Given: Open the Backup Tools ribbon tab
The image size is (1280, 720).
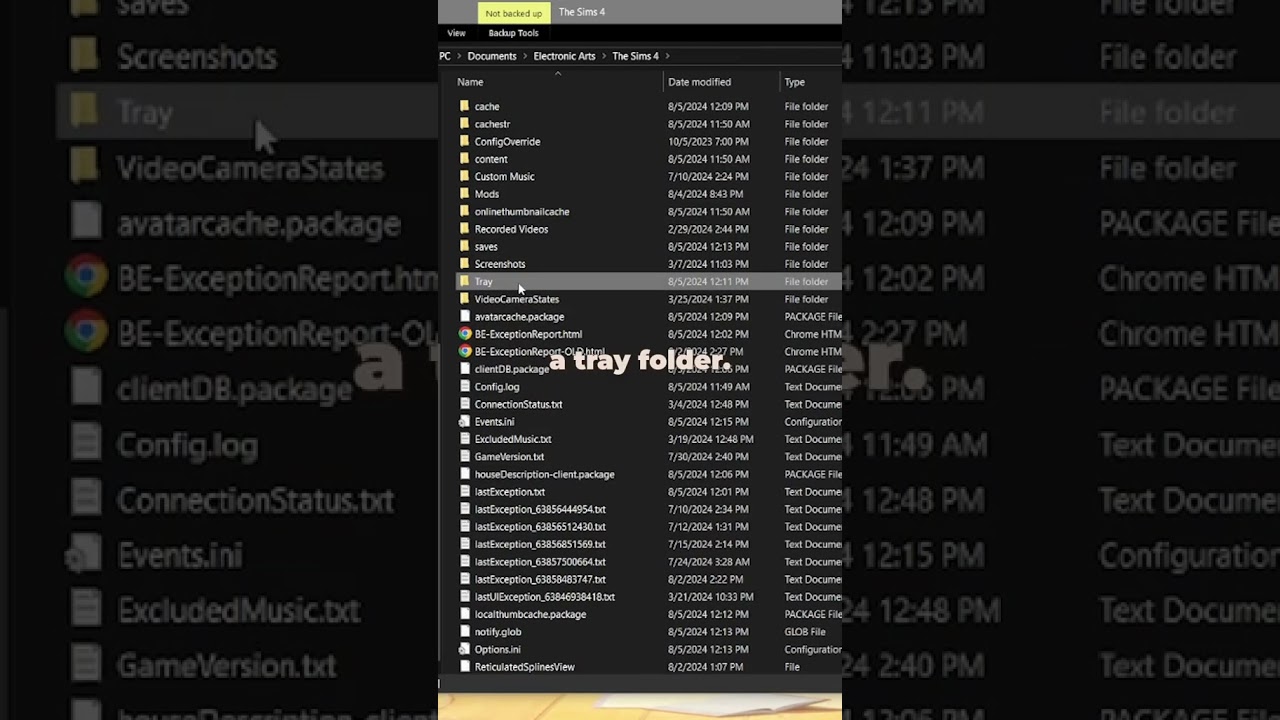Looking at the screenshot, I should pos(513,33).
